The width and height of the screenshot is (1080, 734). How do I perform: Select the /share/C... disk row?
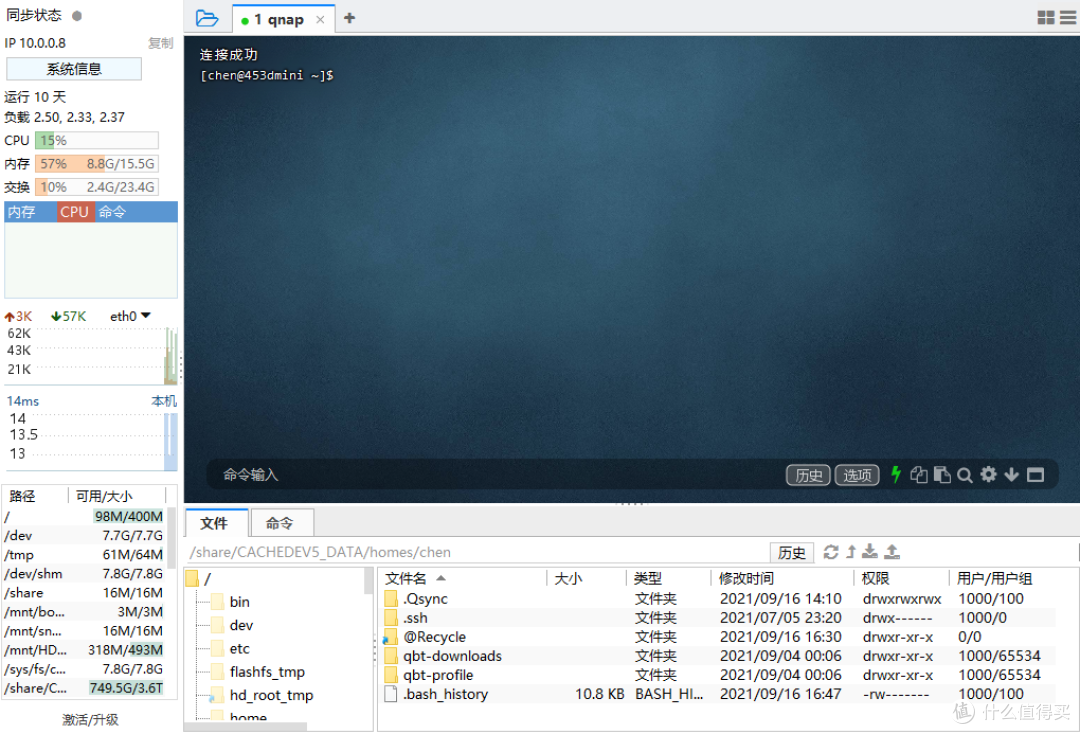pyautogui.click(x=84, y=688)
